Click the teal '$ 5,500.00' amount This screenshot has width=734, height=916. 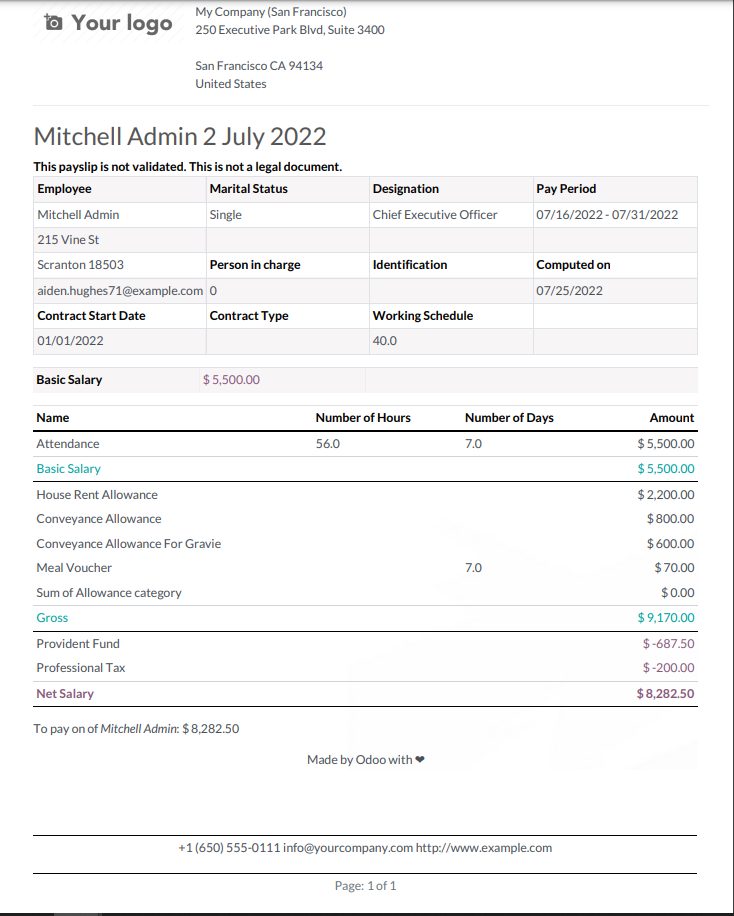pos(666,469)
